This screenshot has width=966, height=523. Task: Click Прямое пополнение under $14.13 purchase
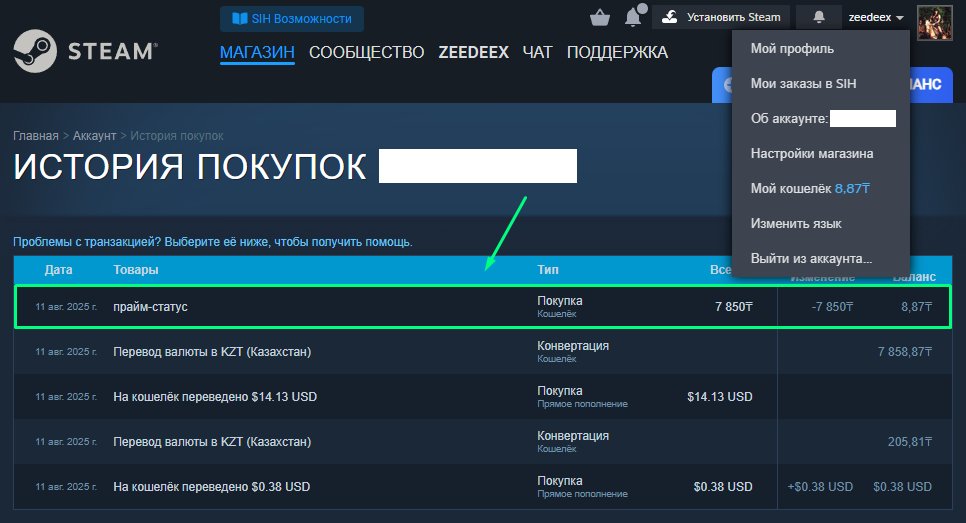point(582,404)
